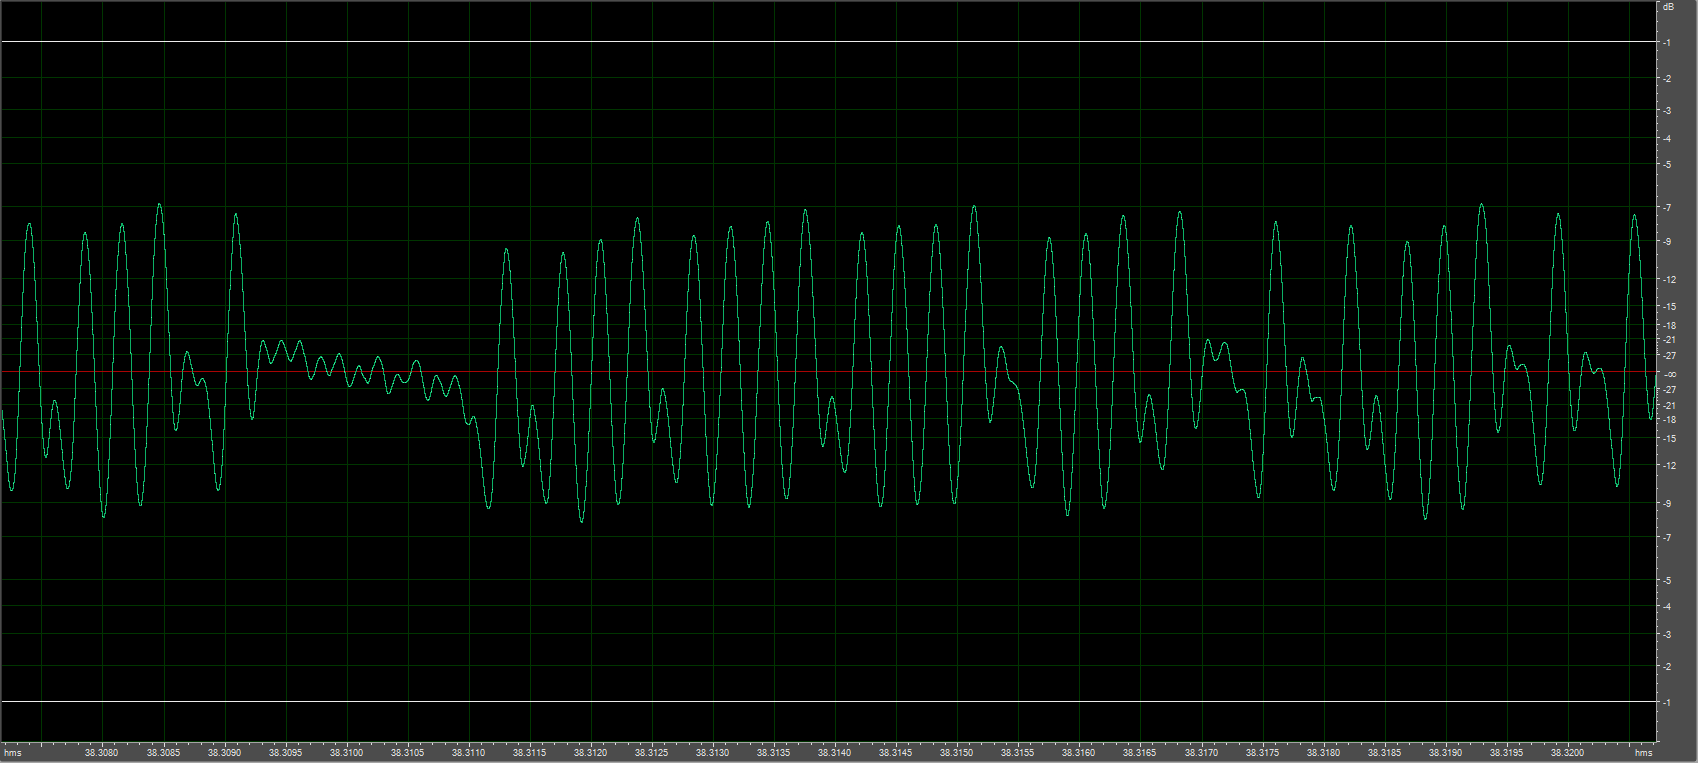Image resolution: width=1698 pixels, height=763 pixels.
Task: Click the 38.3105 time ruler label
Action: point(408,753)
